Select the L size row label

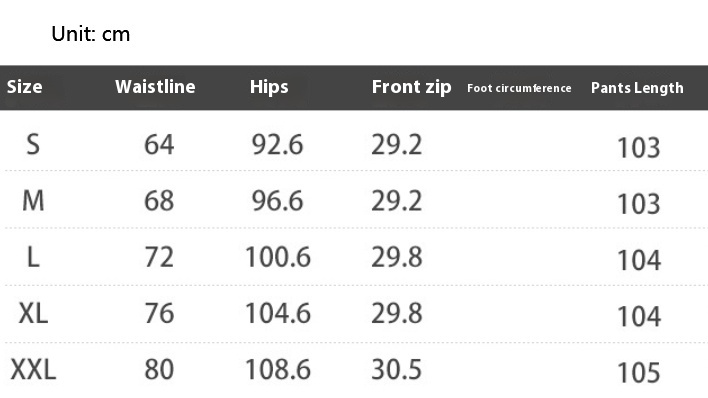pyautogui.click(x=33, y=257)
